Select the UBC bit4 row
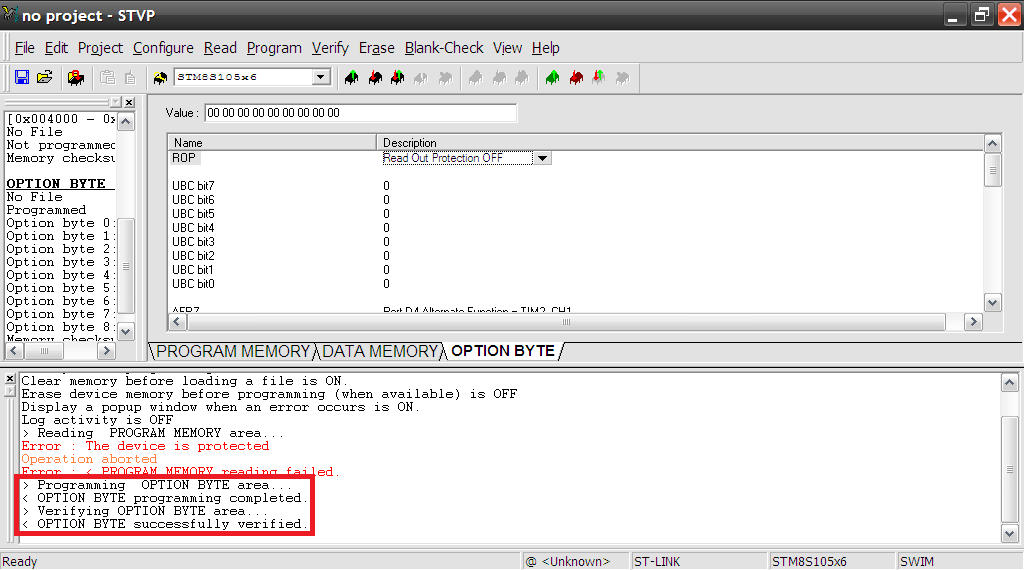 [193, 228]
